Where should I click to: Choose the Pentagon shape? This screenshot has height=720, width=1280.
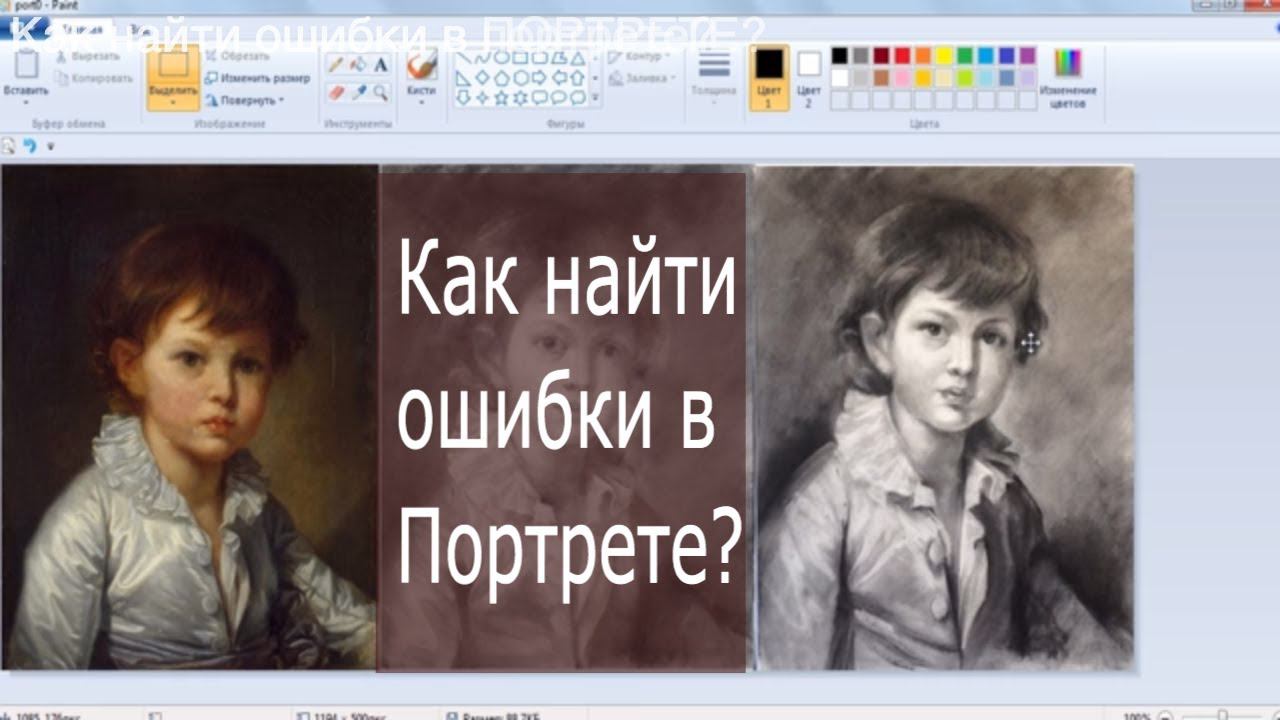coord(501,77)
